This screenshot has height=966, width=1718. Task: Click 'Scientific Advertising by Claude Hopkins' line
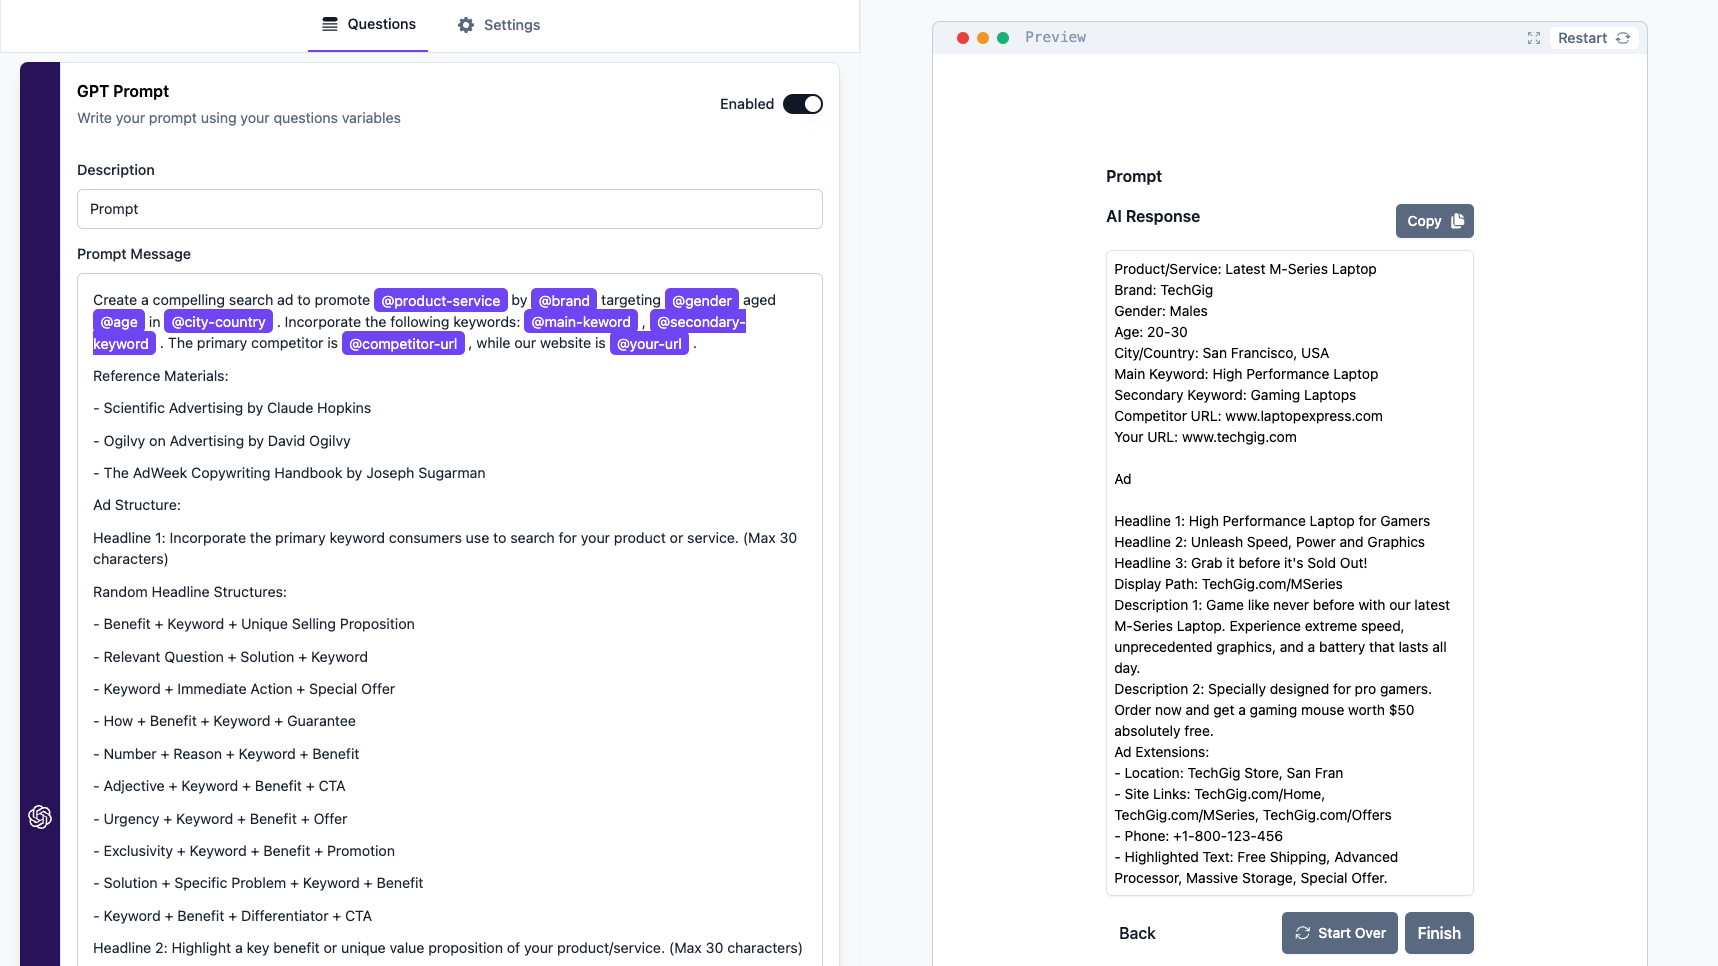pyautogui.click(x=232, y=408)
